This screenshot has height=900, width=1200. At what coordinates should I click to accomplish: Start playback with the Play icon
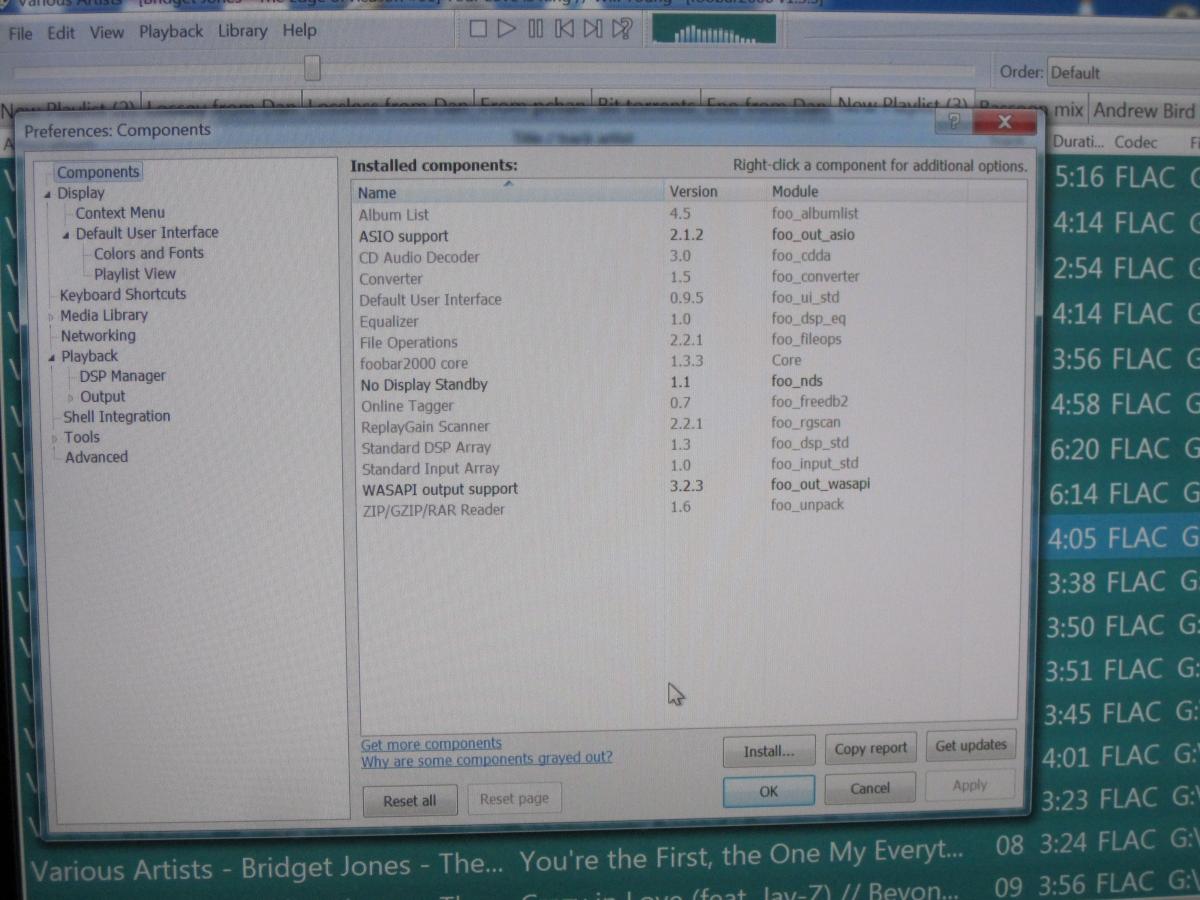click(x=507, y=29)
